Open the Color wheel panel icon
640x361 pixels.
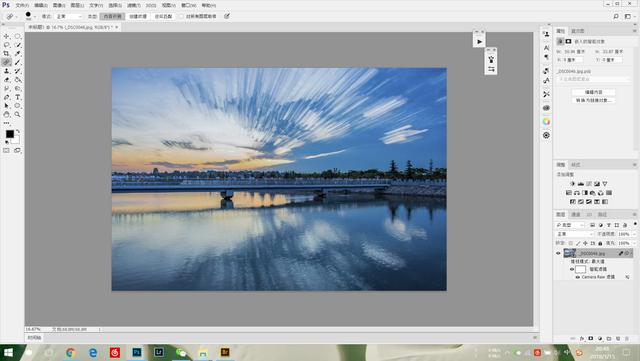pos(547,121)
